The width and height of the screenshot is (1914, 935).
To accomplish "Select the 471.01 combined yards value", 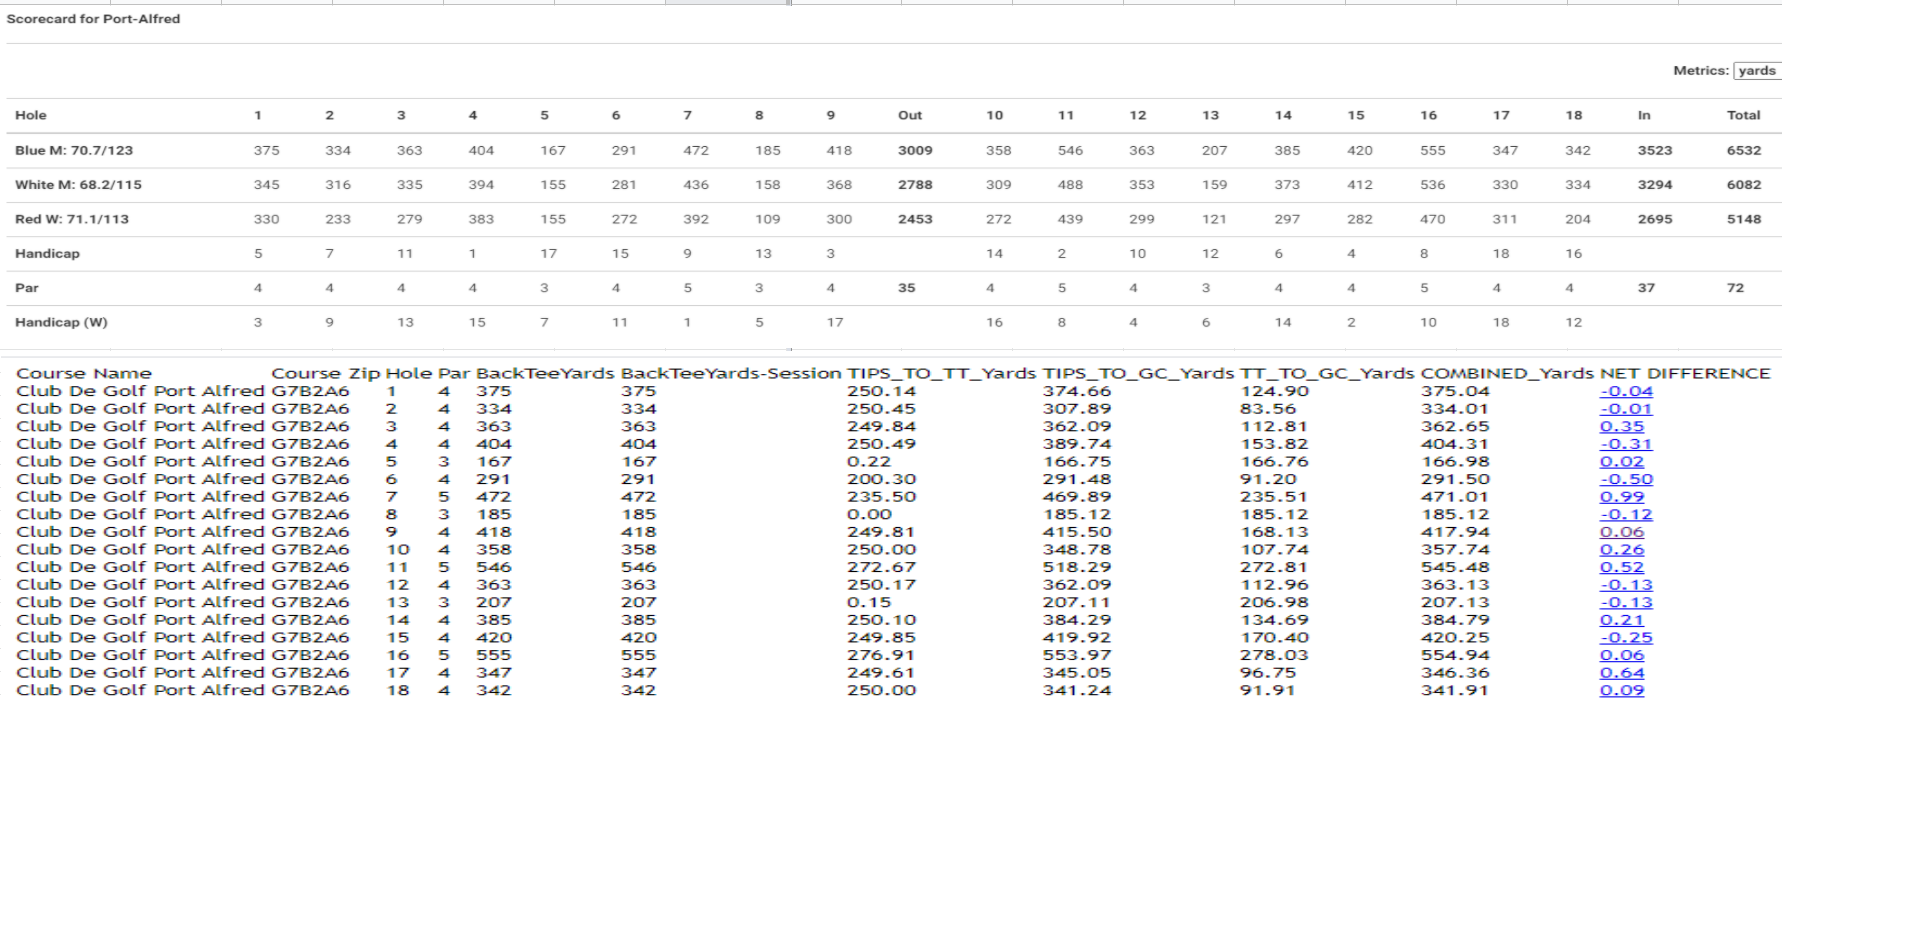I will pos(1455,497).
